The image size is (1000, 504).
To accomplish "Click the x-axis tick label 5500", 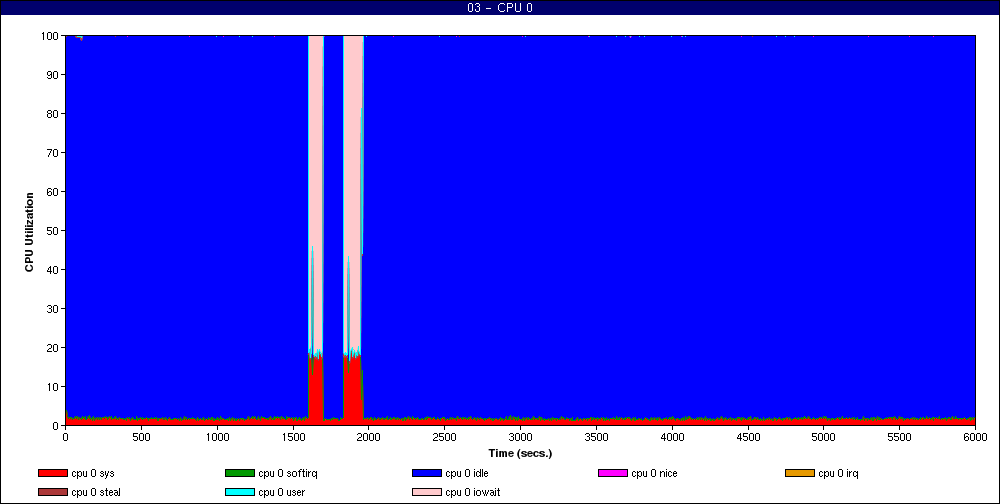I will (899, 438).
